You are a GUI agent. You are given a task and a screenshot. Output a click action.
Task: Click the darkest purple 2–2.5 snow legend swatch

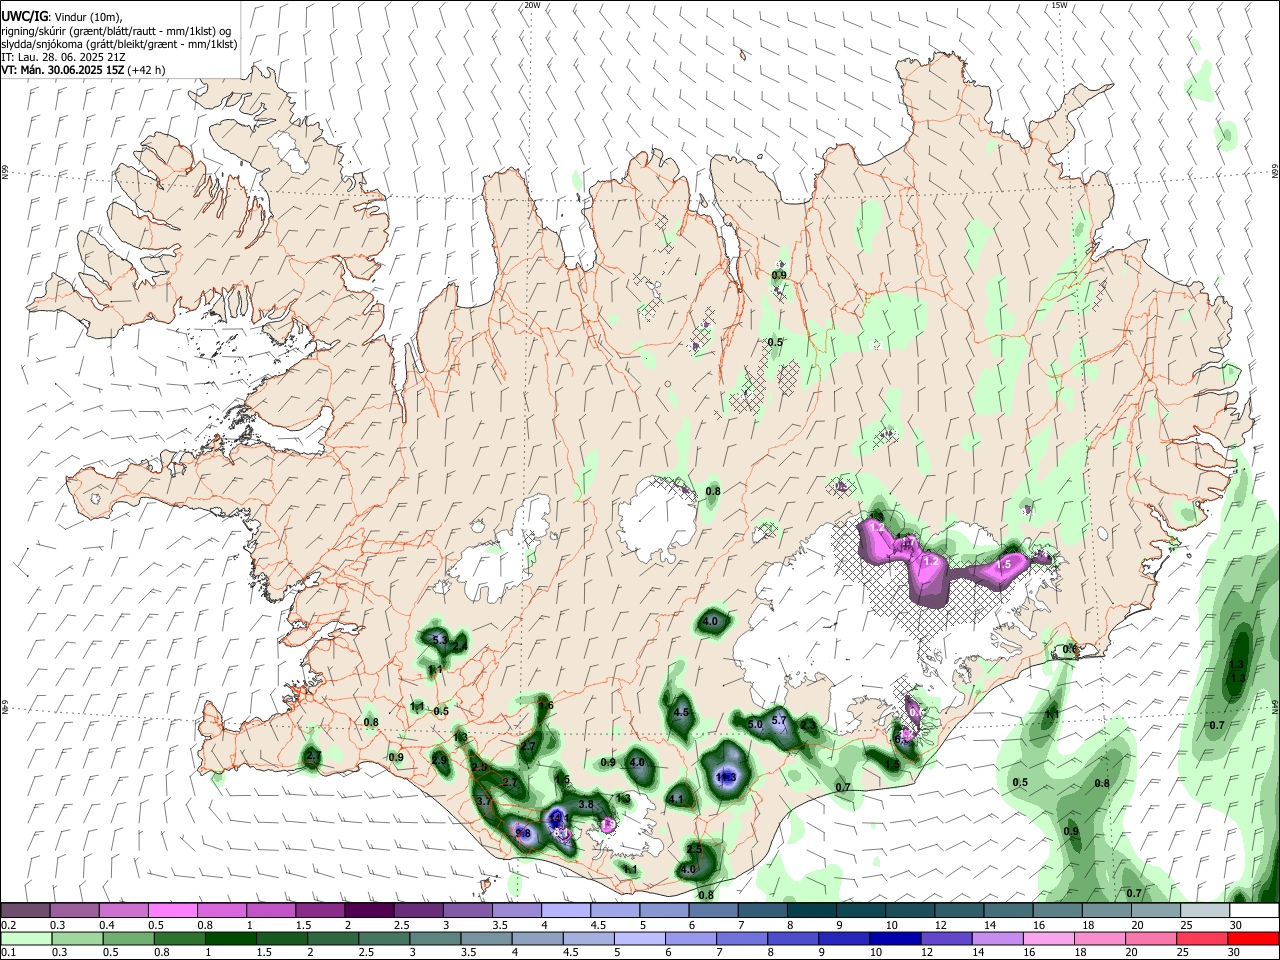coord(368,911)
